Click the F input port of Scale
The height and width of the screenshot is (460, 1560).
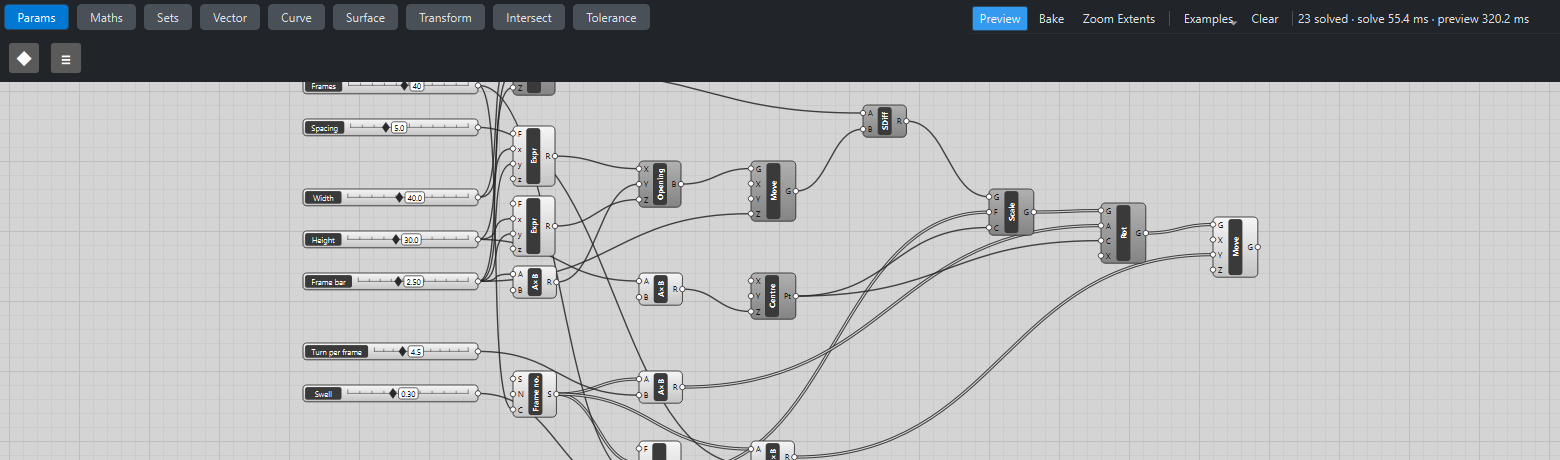point(989,212)
